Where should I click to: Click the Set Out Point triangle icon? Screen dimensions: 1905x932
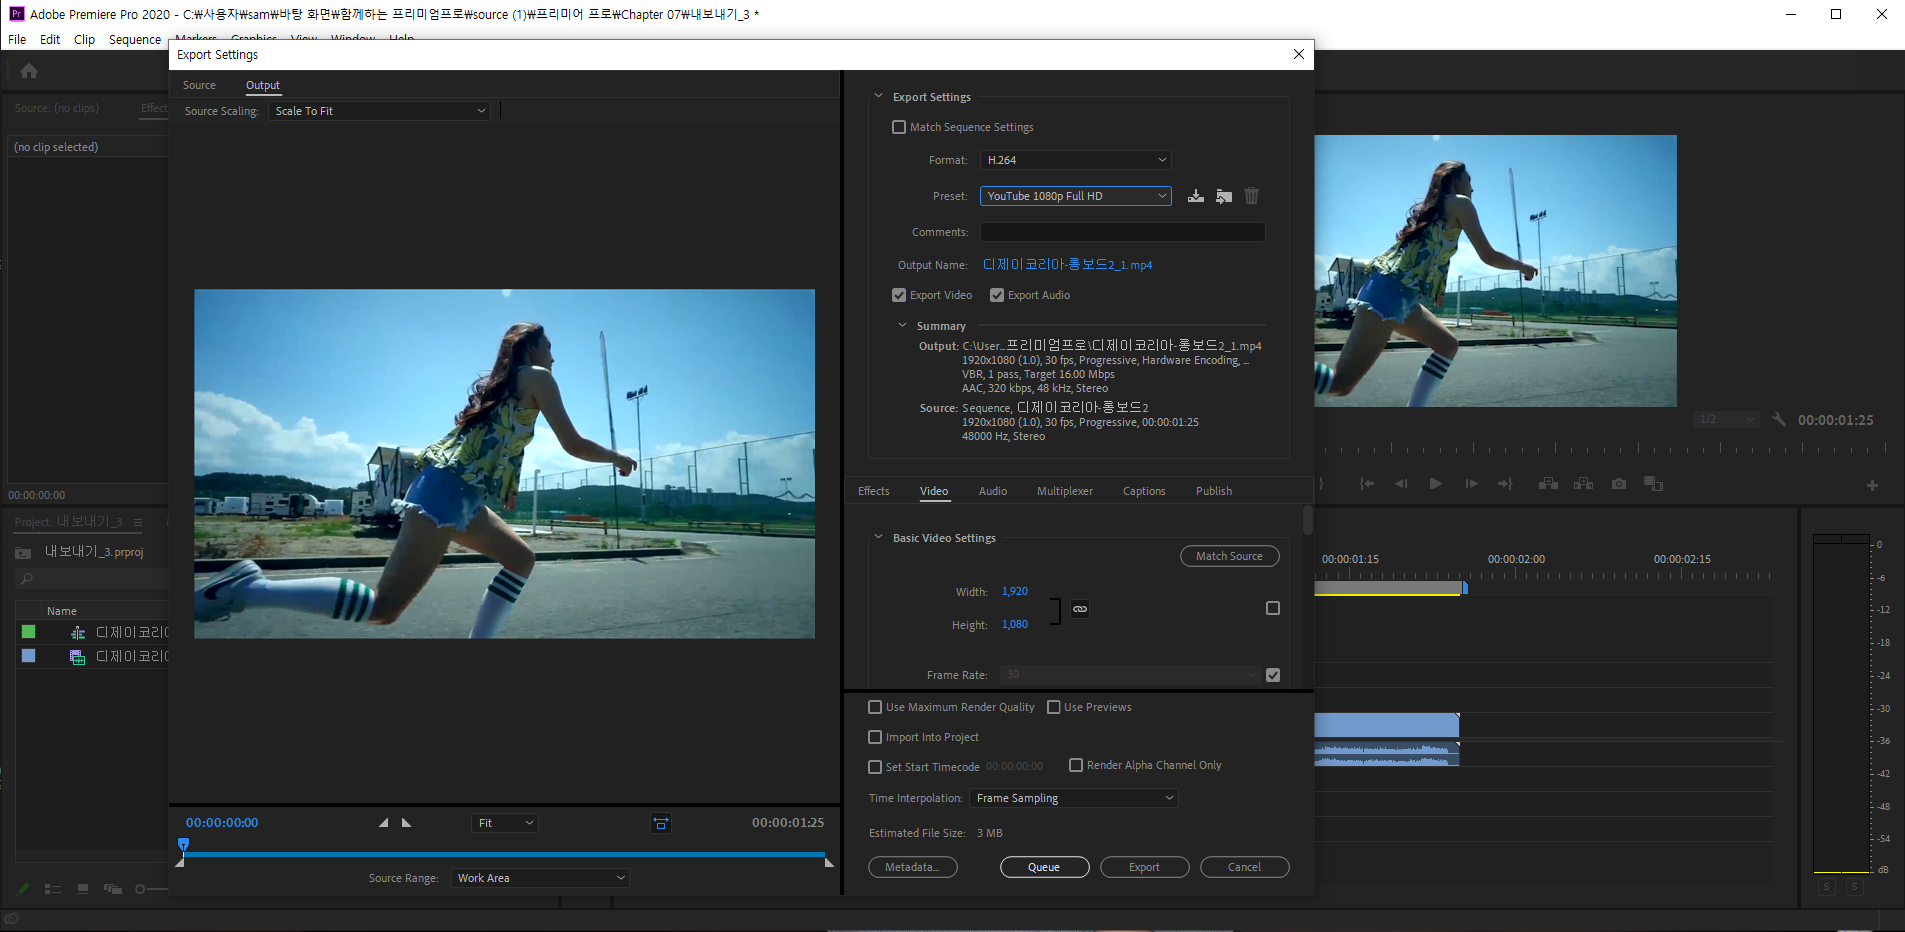[x=407, y=823]
